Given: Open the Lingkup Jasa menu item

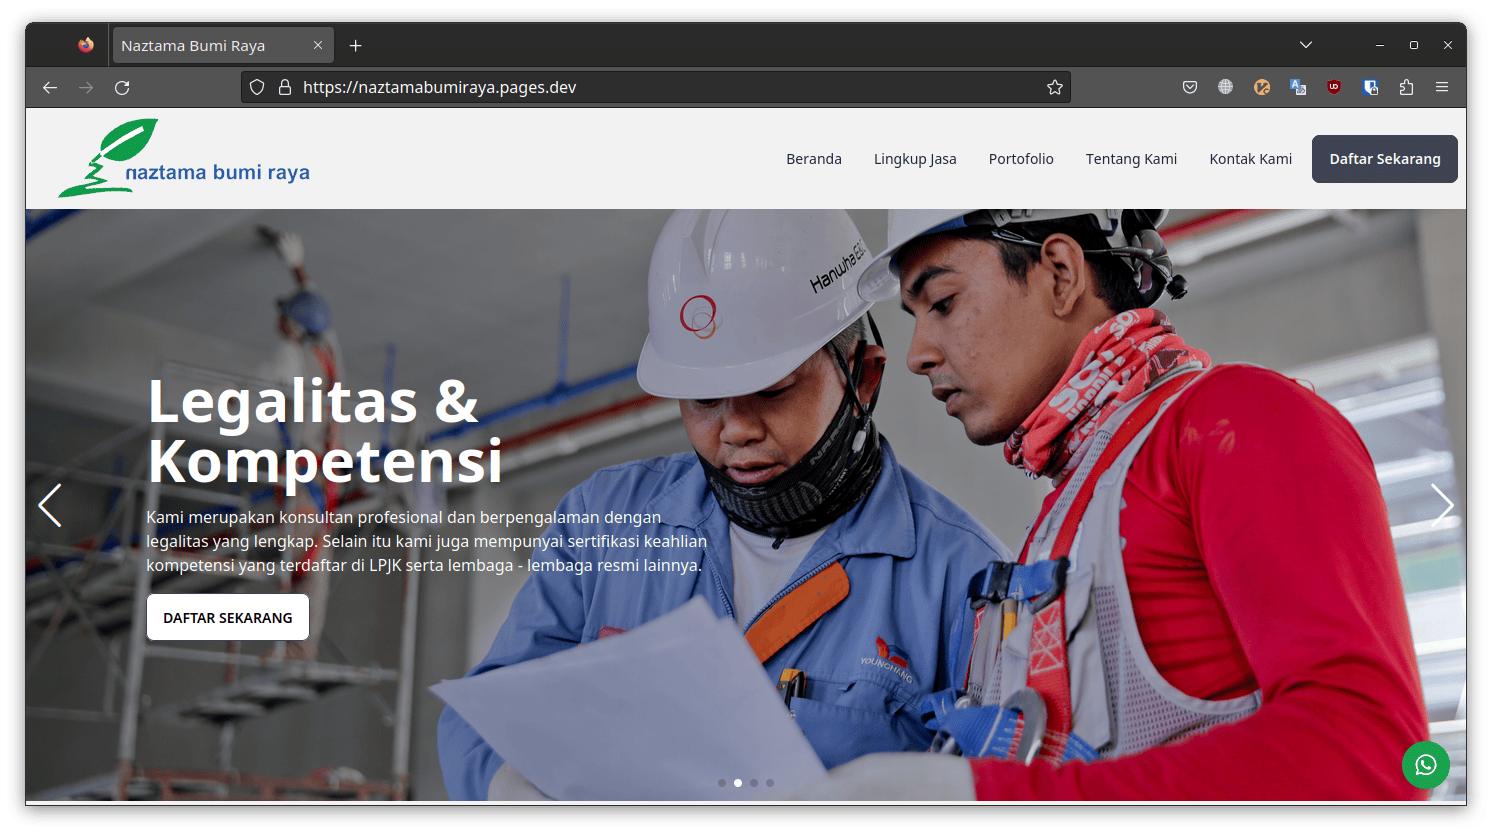Looking at the screenshot, I should [x=915, y=159].
